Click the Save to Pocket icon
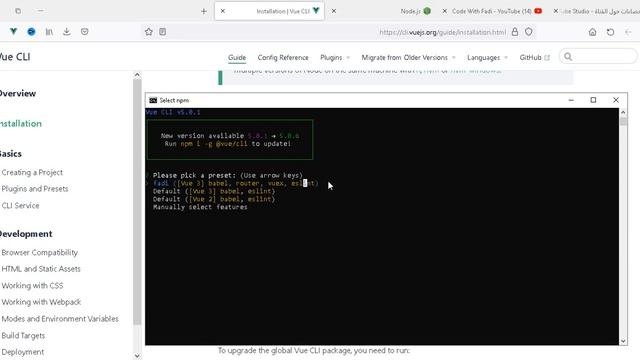Viewport: 640px width, 360px height. pos(84,31)
